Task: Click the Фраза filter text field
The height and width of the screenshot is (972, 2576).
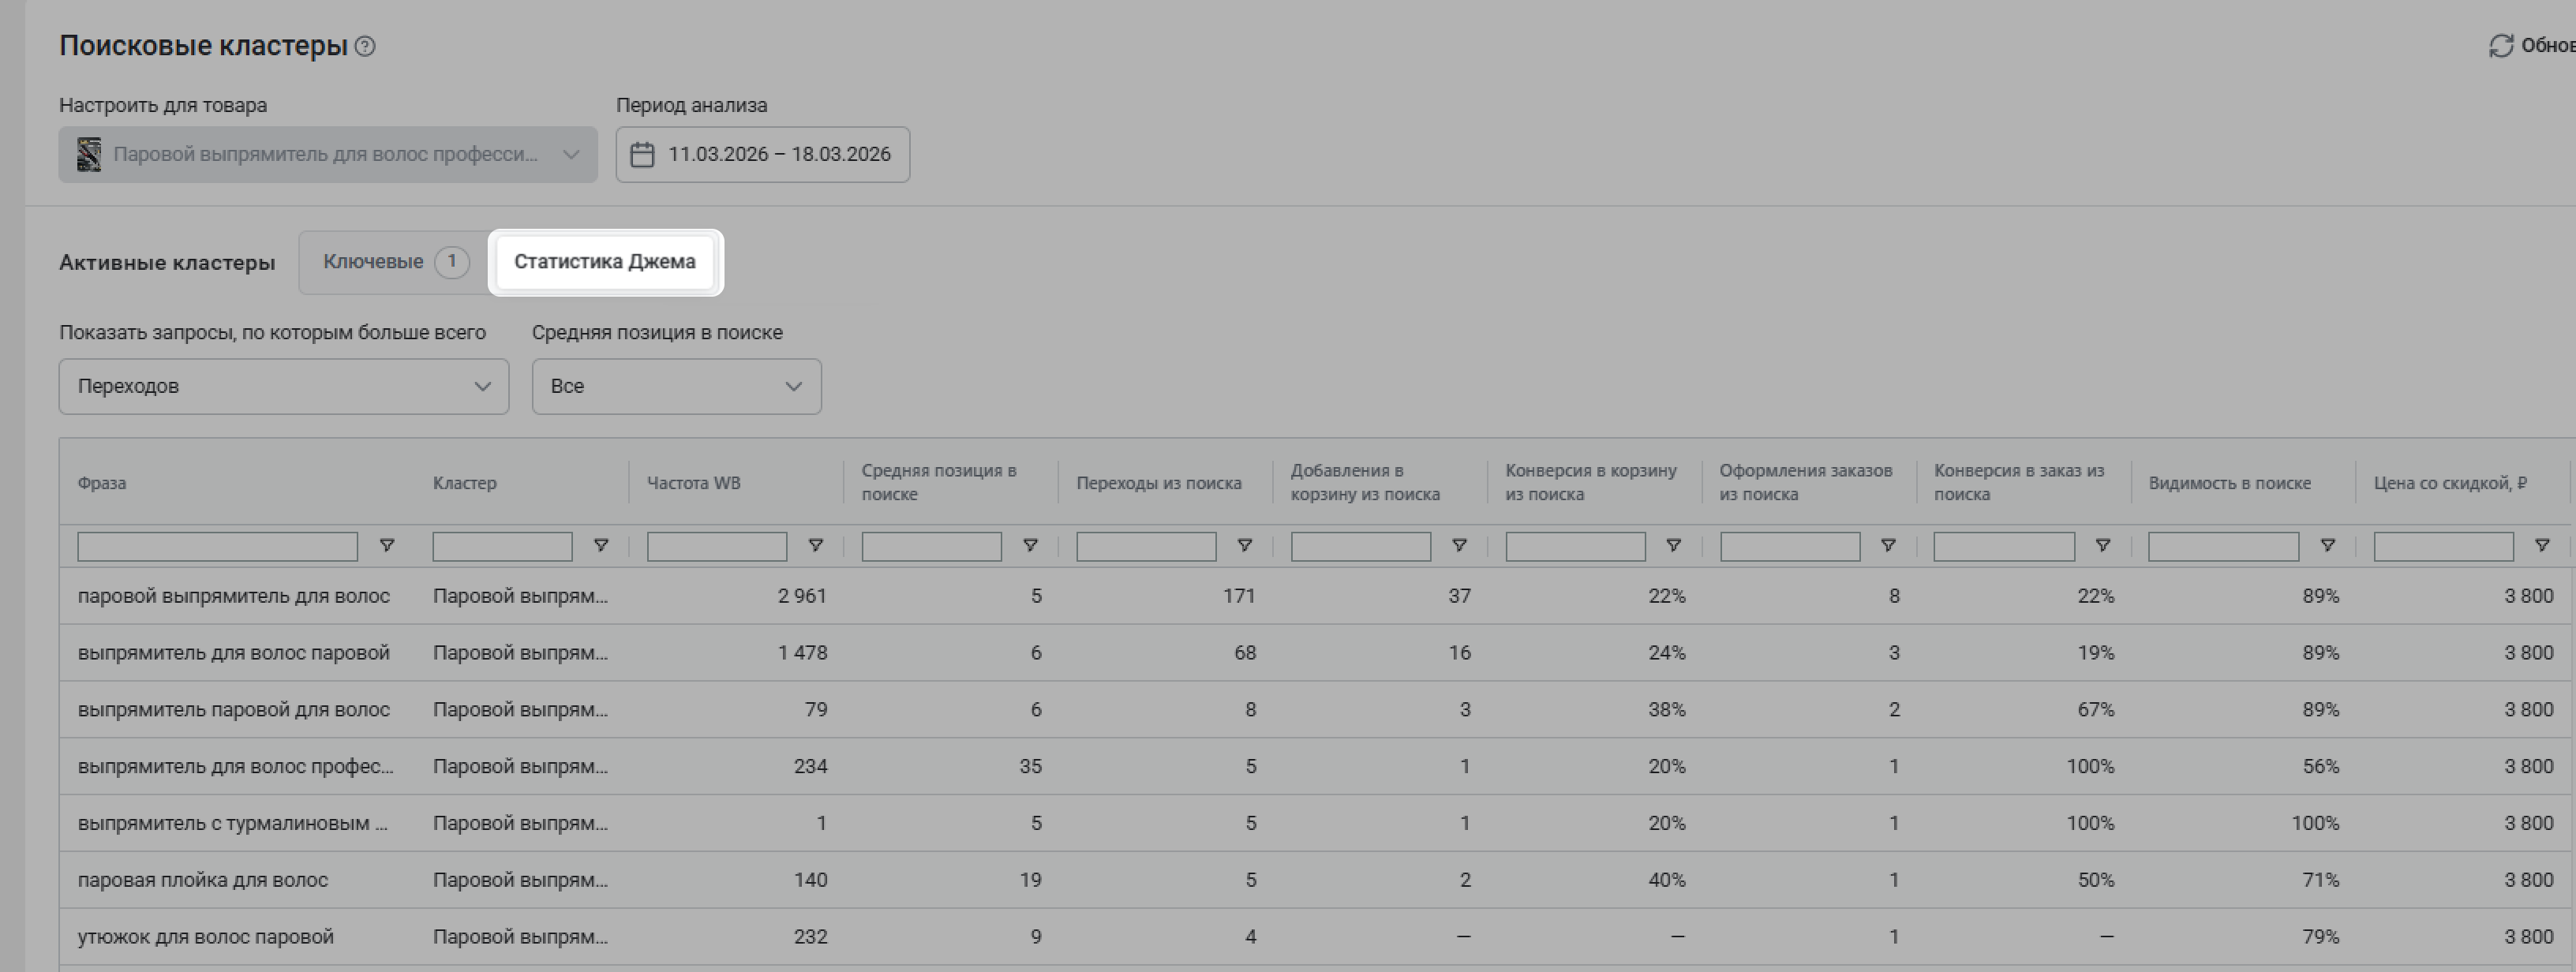Action: (x=217, y=546)
